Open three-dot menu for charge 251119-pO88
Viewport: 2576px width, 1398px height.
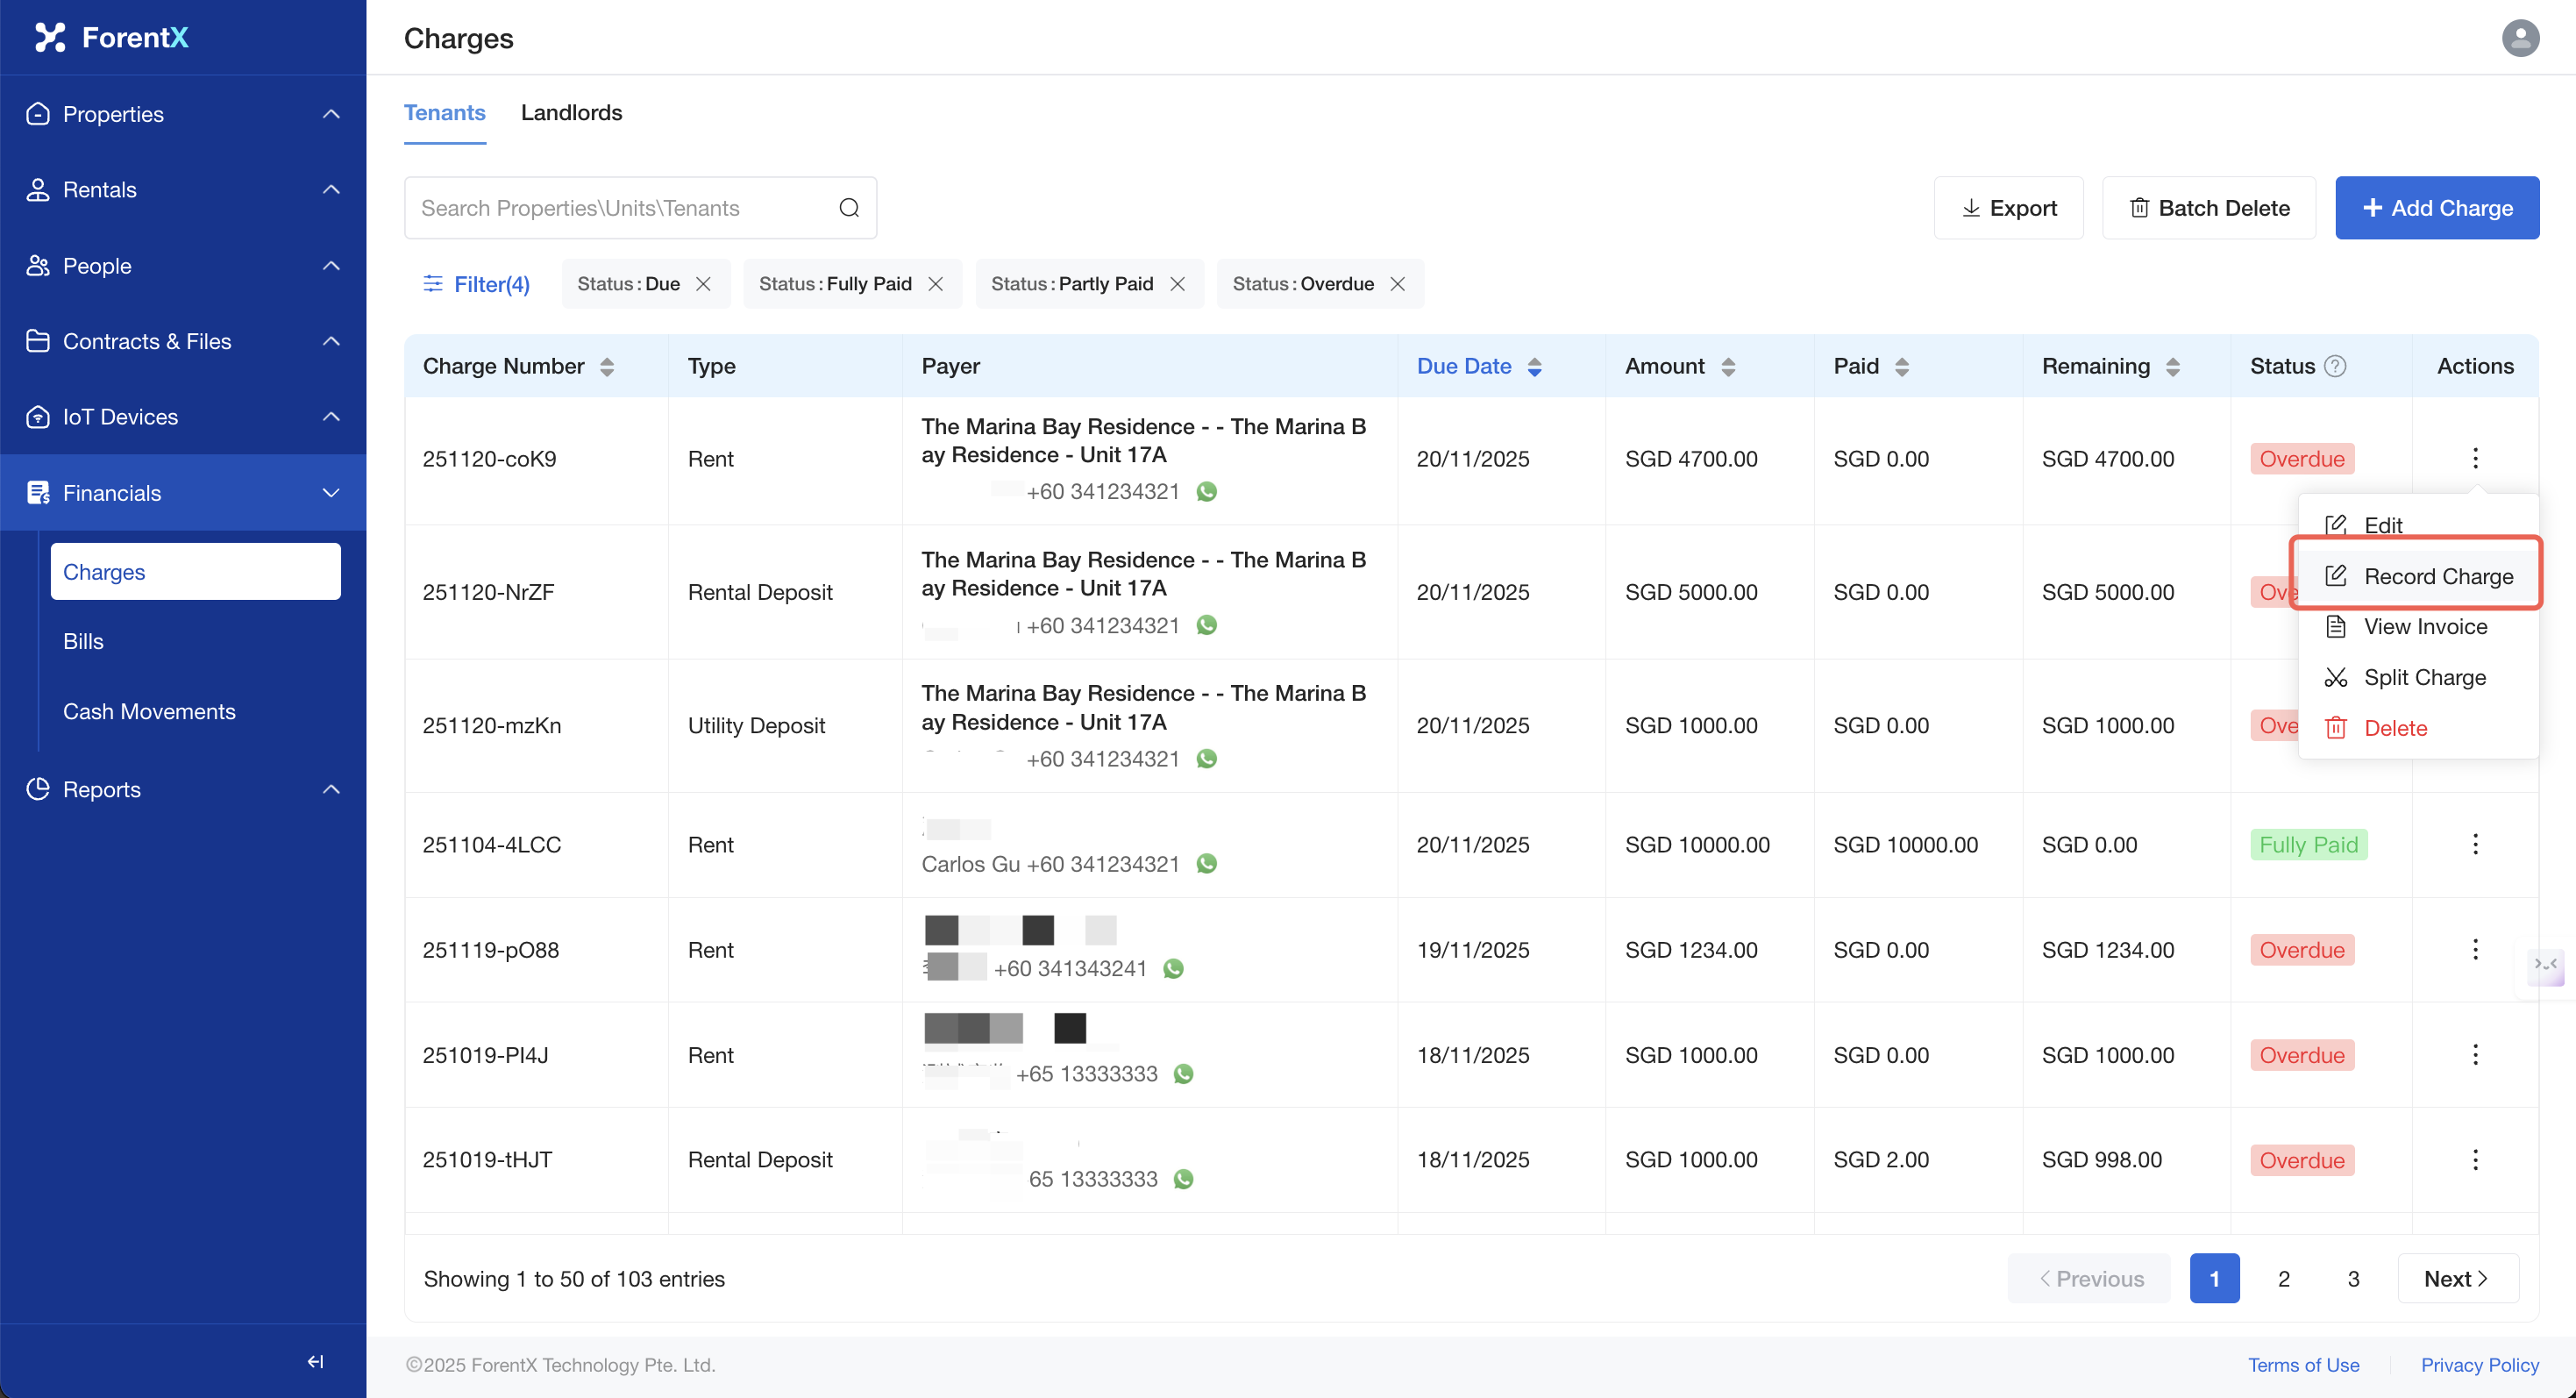click(x=2475, y=949)
